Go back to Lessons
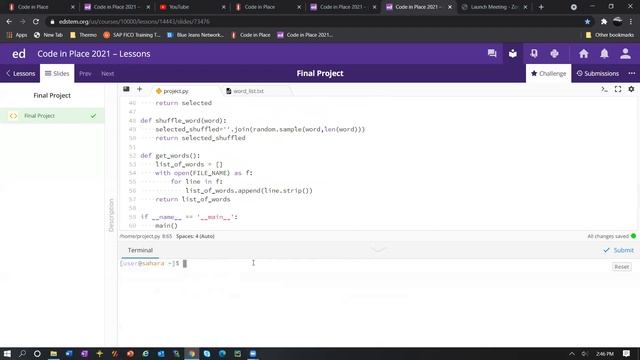This screenshot has height=360, width=640. pyautogui.click(x=20, y=73)
